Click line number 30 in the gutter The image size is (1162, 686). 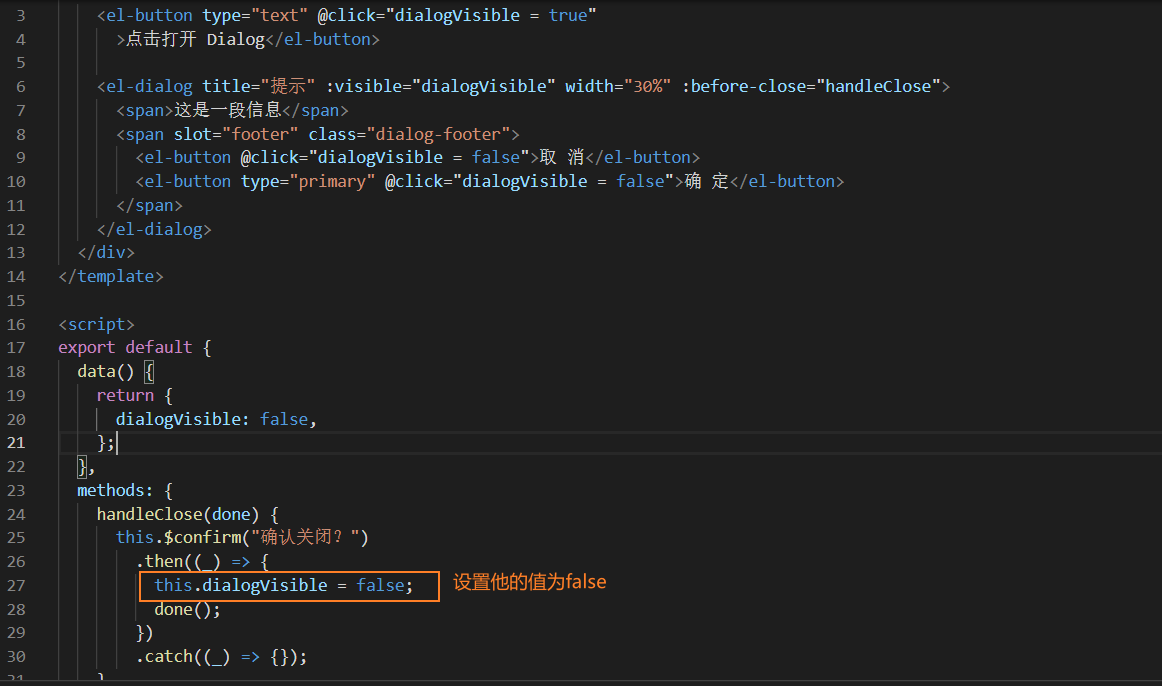tap(16, 656)
